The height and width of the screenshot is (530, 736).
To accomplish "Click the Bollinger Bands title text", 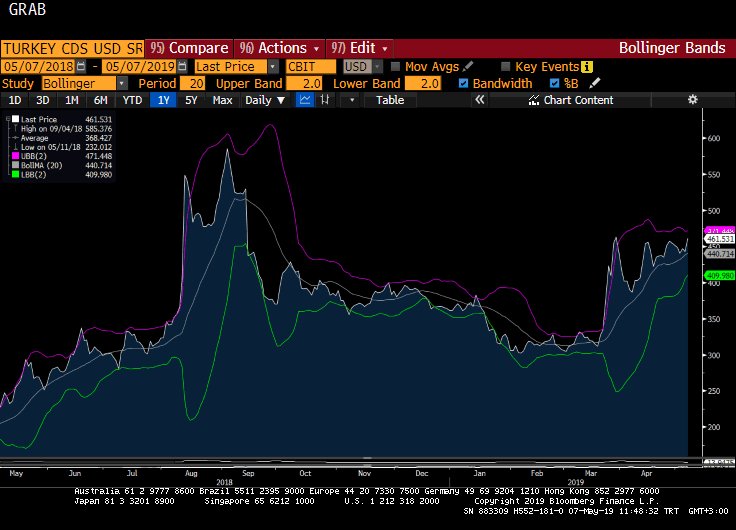I will [x=672, y=48].
